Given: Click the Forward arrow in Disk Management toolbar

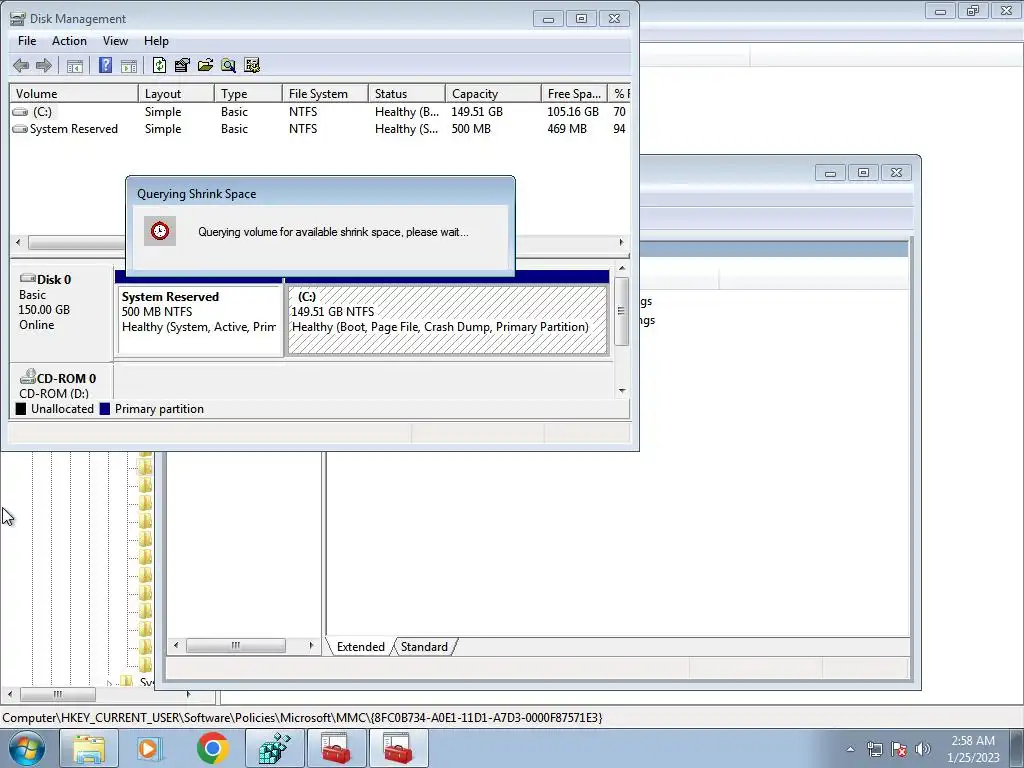Looking at the screenshot, I should (x=44, y=65).
